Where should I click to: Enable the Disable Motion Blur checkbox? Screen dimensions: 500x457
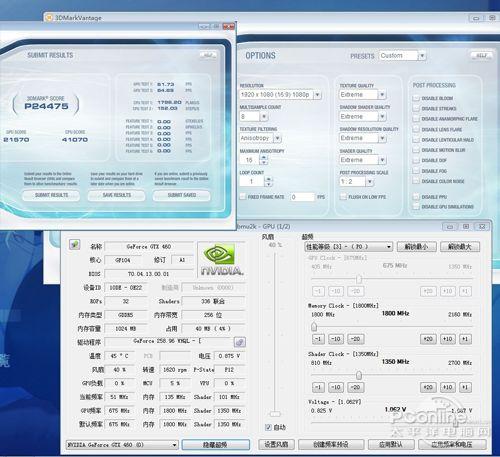click(416, 150)
